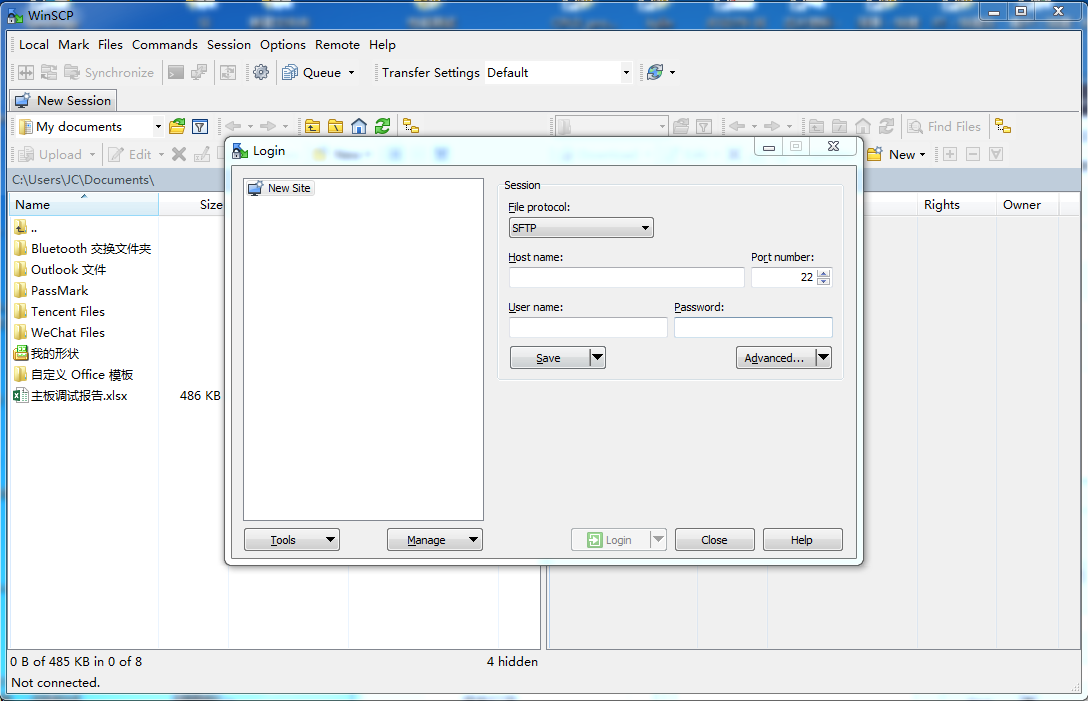The image size is (1088, 701).
Task: Switch to the New Session tab
Action: pyautogui.click(x=62, y=100)
